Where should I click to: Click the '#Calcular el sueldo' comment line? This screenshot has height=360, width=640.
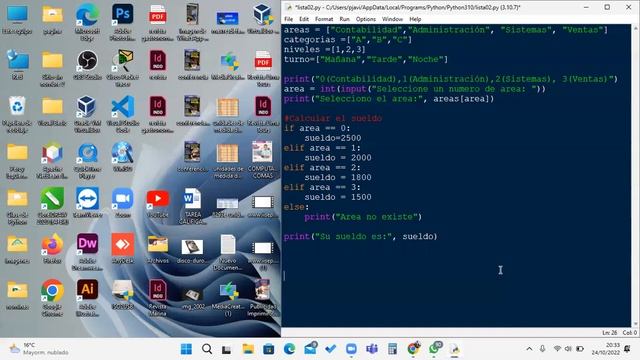tap(333, 118)
